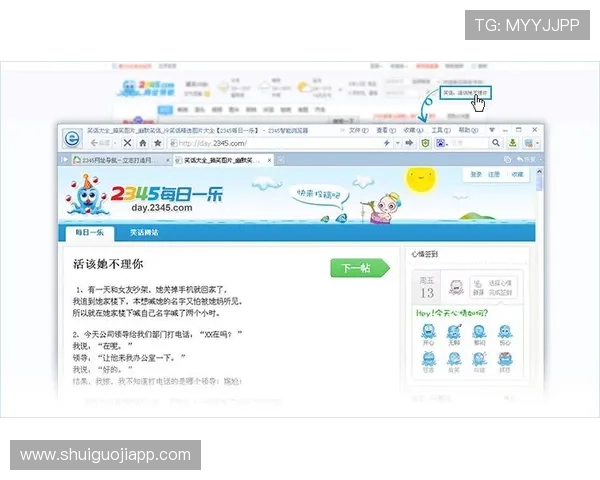This screenshot has height=480, width=600.
Task: Open the back history dropdown arrow
Action: point(116,143)
